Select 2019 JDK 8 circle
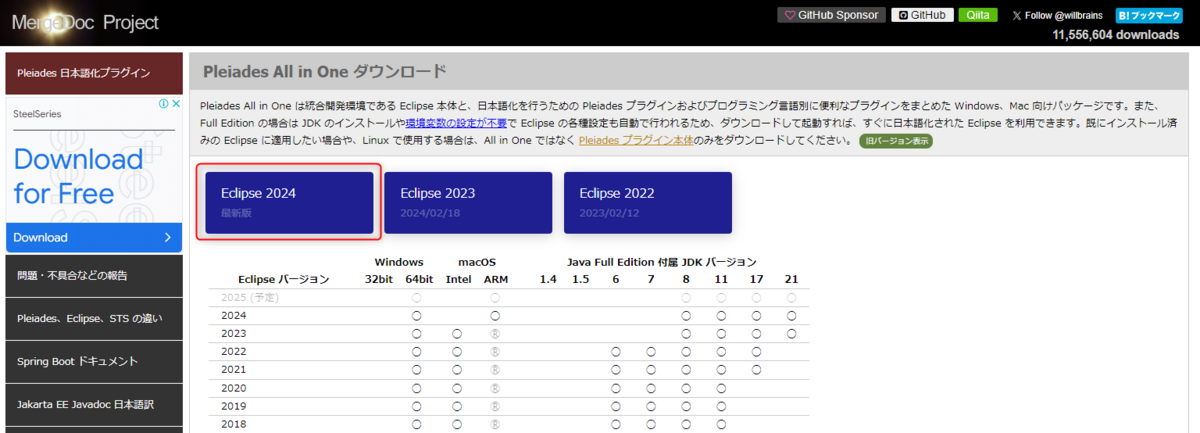Screen dimensions: 1200x433 686,406
